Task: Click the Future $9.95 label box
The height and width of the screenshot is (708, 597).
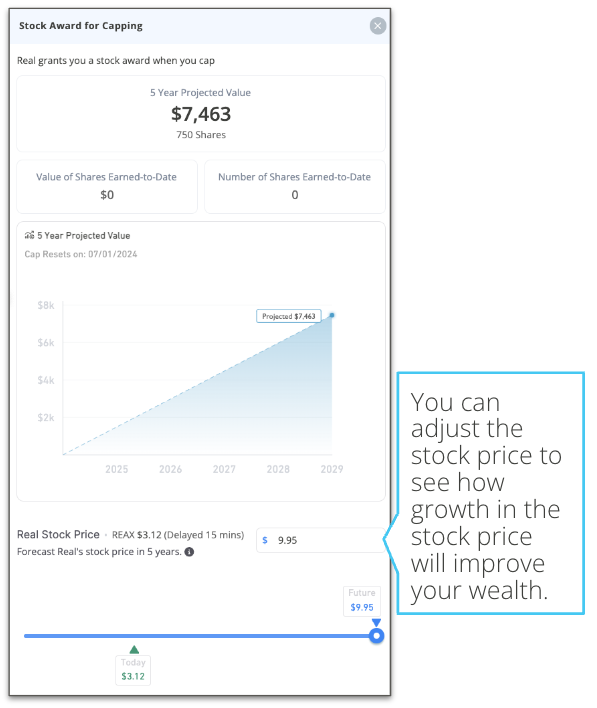Action: (x=362, y=601)
